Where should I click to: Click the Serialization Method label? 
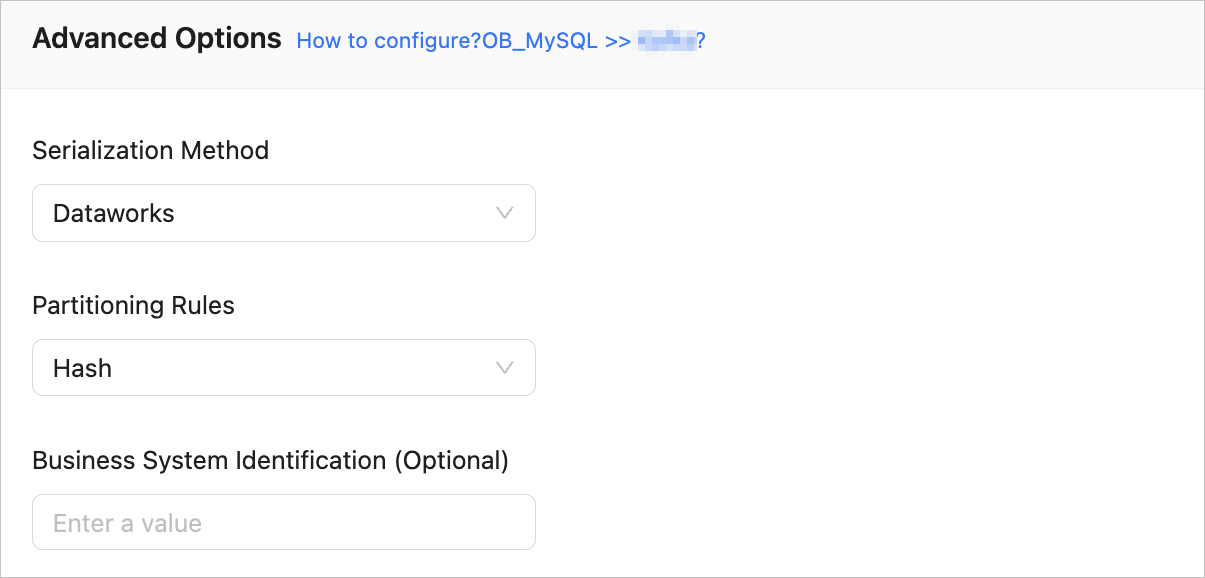pyautogui.click(x=150, y=150)
